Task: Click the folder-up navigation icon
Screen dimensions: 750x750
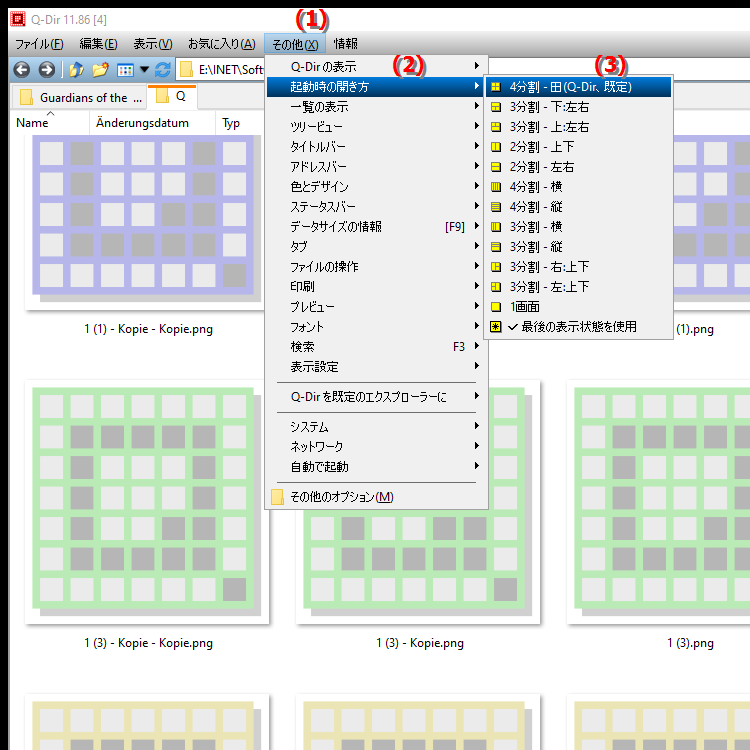Action: tap(76, 70)
